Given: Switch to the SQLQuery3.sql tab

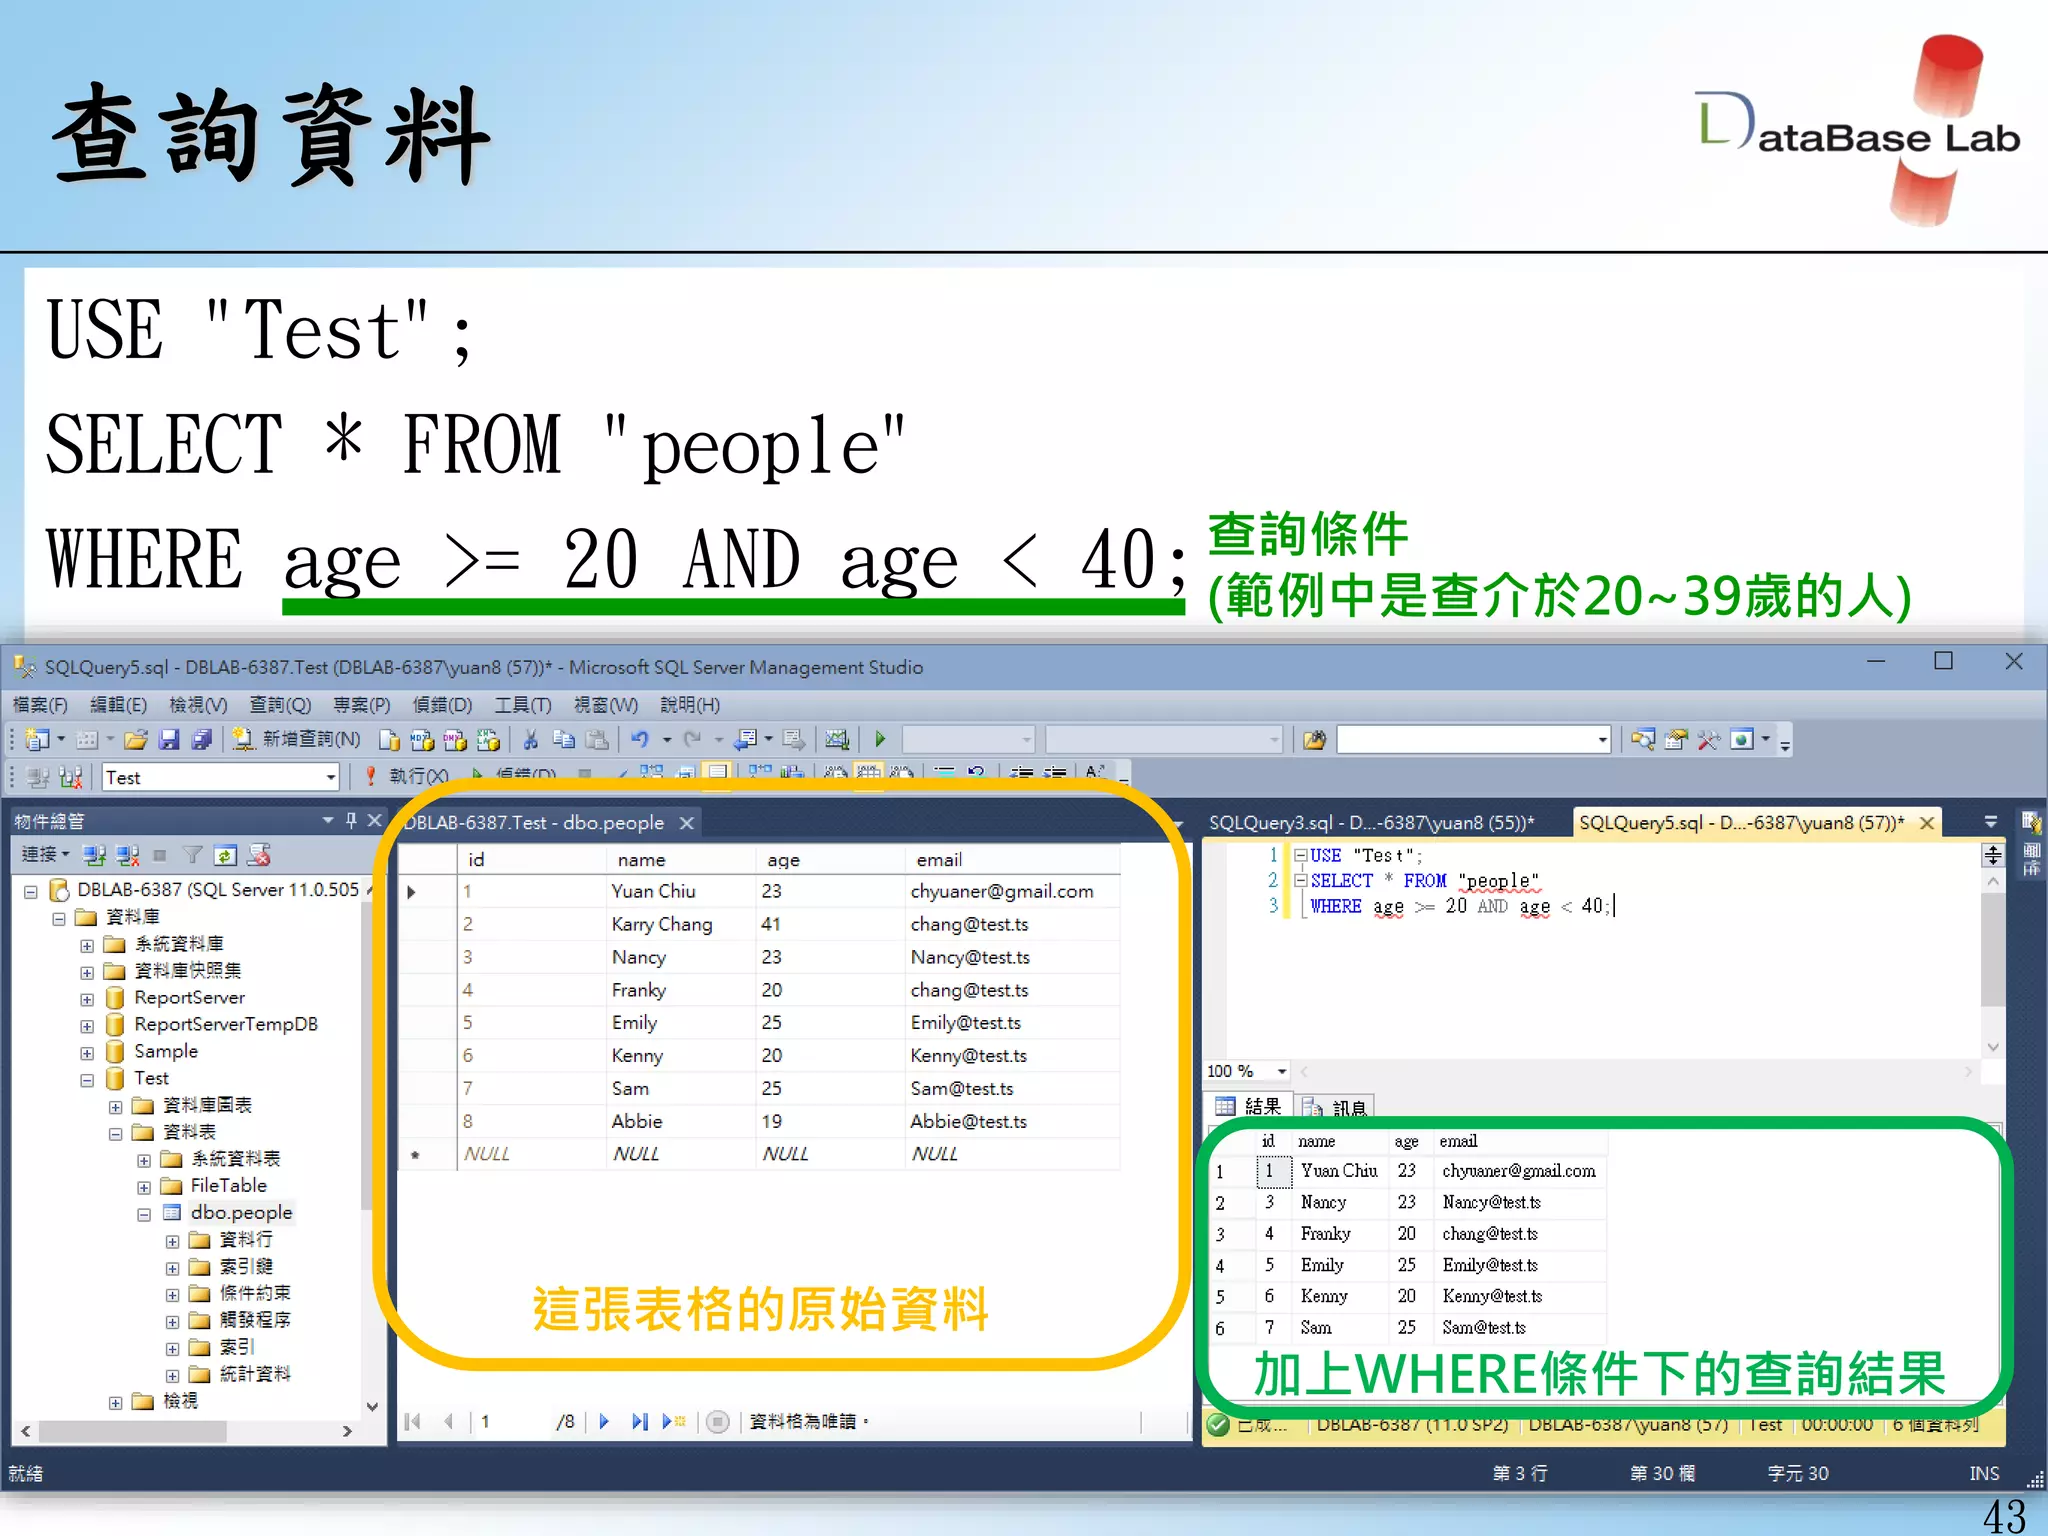Looking at the screenshot, I should (1371, 823).
